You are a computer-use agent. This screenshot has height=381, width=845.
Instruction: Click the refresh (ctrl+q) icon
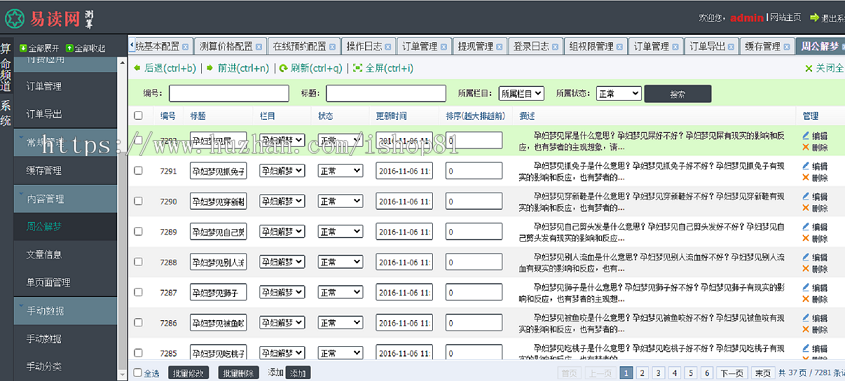click(283, 68)
